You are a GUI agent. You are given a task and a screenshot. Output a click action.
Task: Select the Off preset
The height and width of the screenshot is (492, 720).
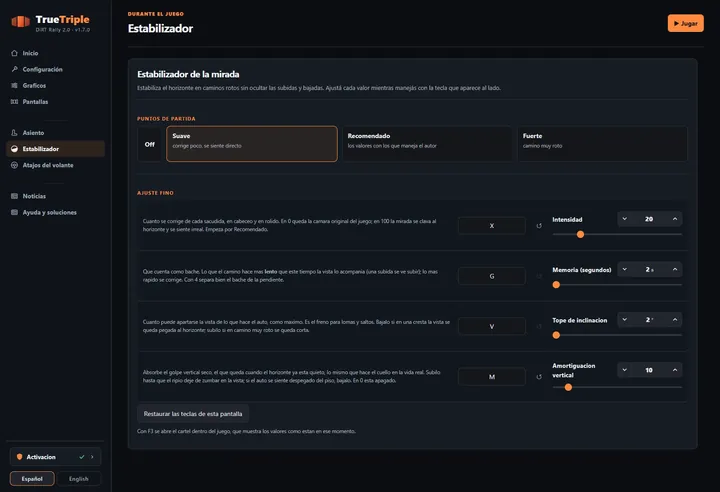click(x=150, y=144)
